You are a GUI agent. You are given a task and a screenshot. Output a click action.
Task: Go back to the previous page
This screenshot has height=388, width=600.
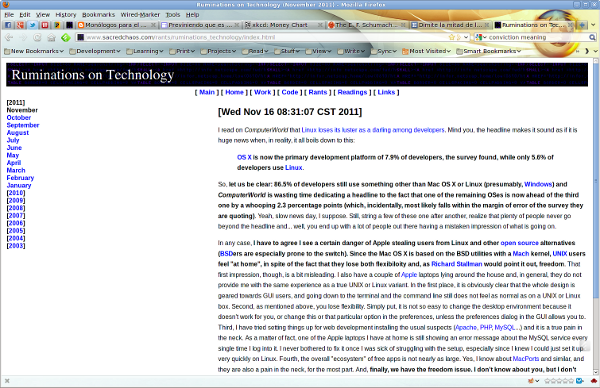[10, 37]
